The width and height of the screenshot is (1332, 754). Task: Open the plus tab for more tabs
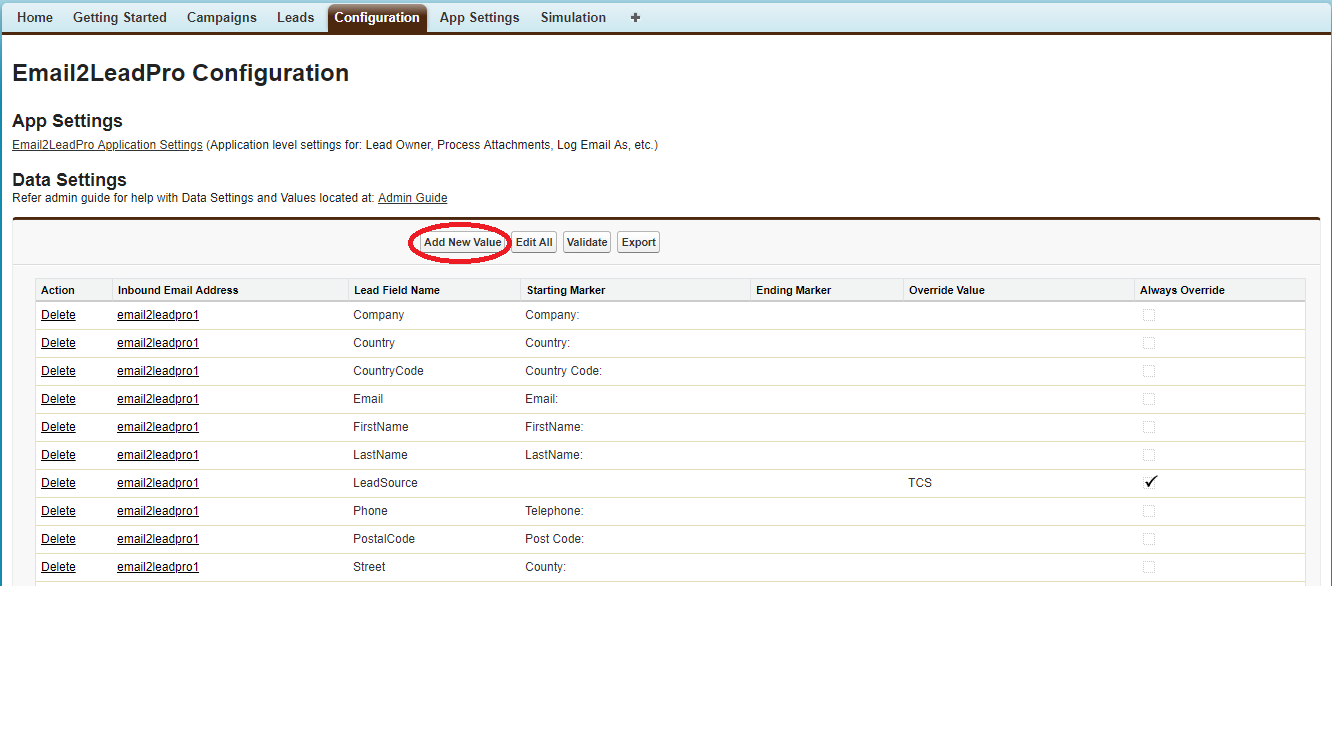coord(635,18)
